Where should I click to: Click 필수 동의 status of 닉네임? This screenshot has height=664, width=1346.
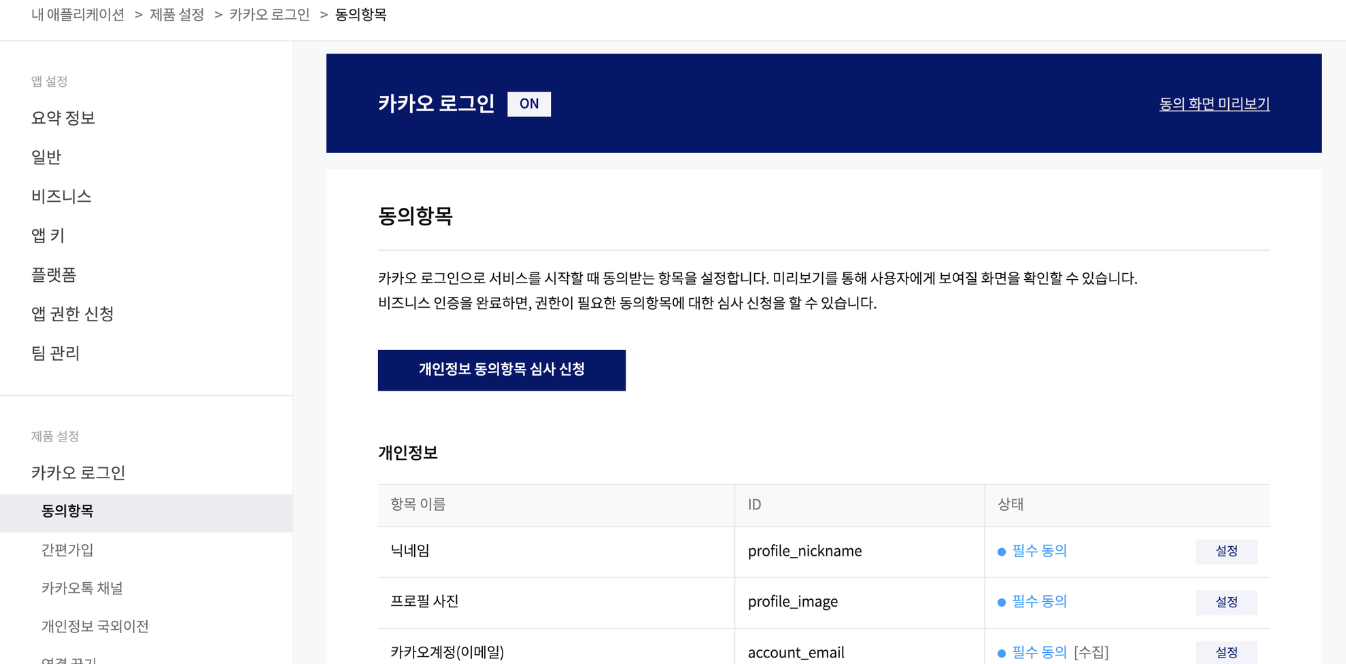pos(1039,551)
